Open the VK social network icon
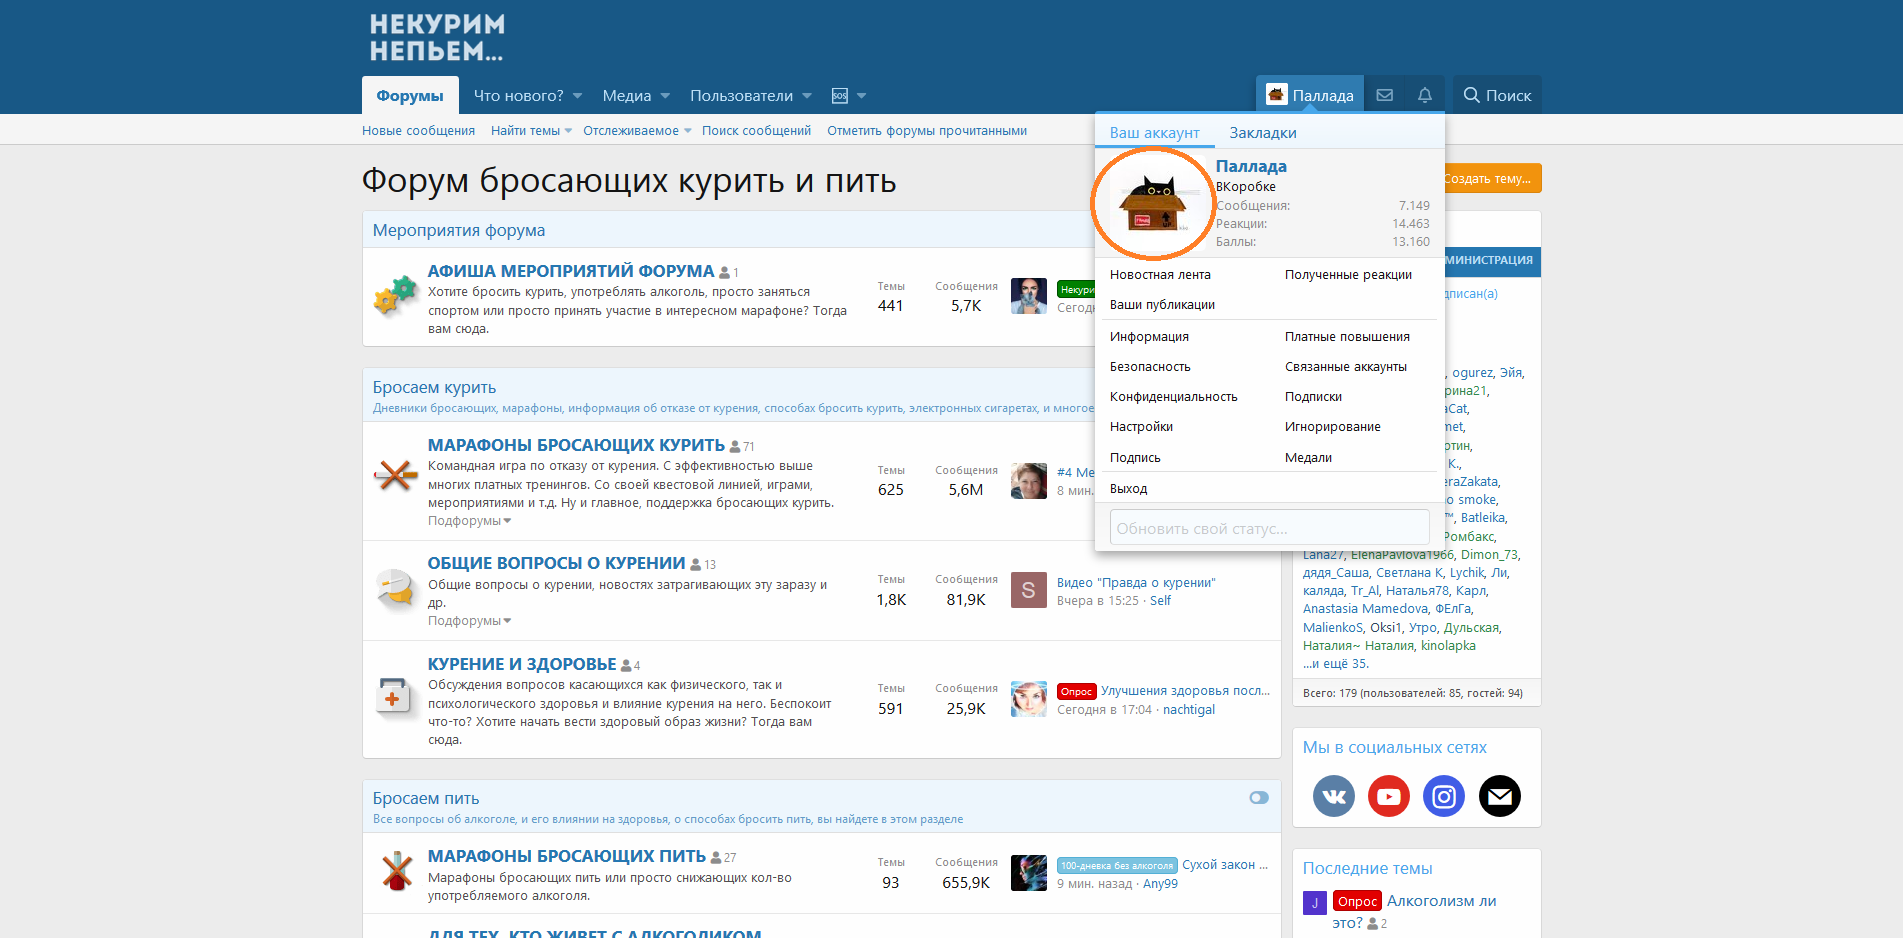The height and width of the screenshot is (938, 1903). tap(1334, 796)
